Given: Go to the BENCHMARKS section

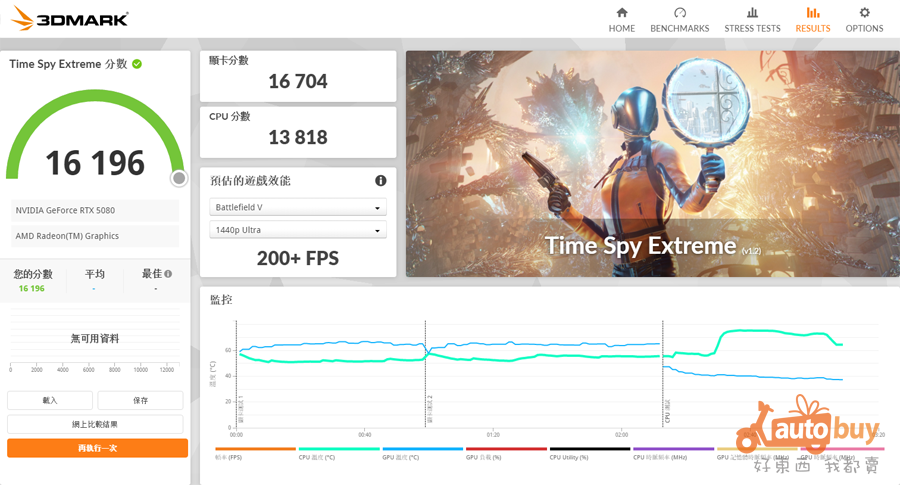Looking at the screenshot, I should coord(679,19).
